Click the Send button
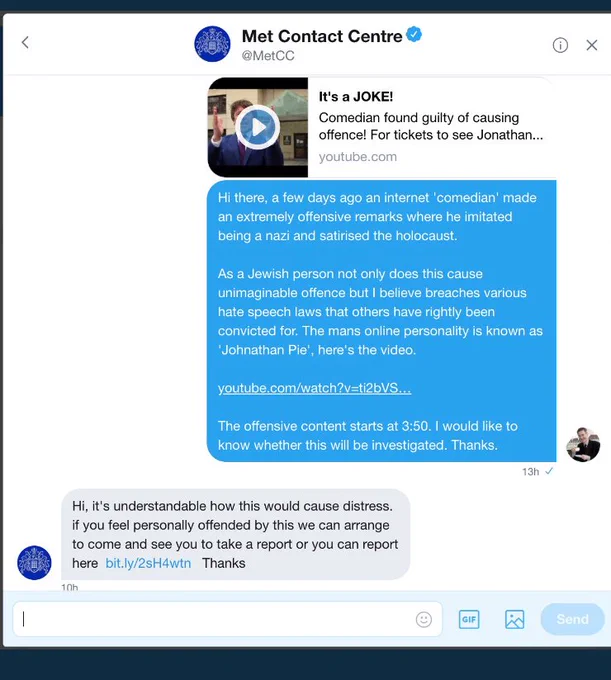611x680 pixels. click(572, 619)
